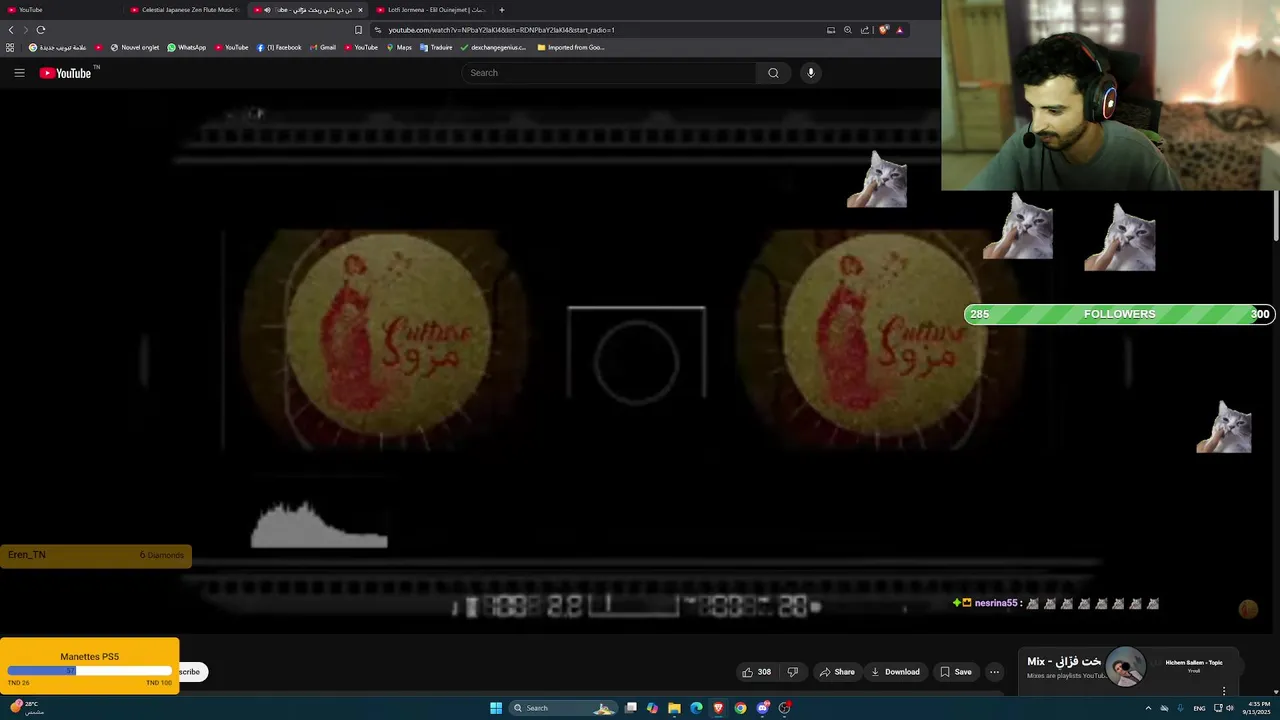Focus the YouTube search input field
The height and width of the screenshot is (720, 1280).
pyautogui.click(x=610, y=73)
